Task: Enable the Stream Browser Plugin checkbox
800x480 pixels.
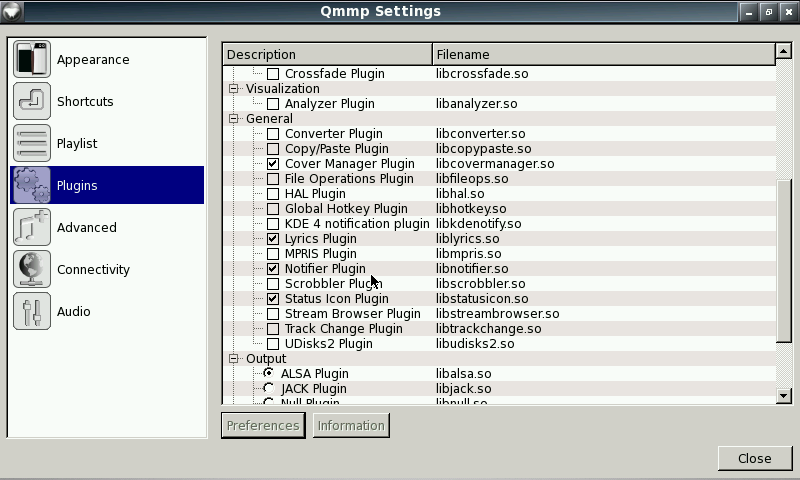Action: [273, 314]
